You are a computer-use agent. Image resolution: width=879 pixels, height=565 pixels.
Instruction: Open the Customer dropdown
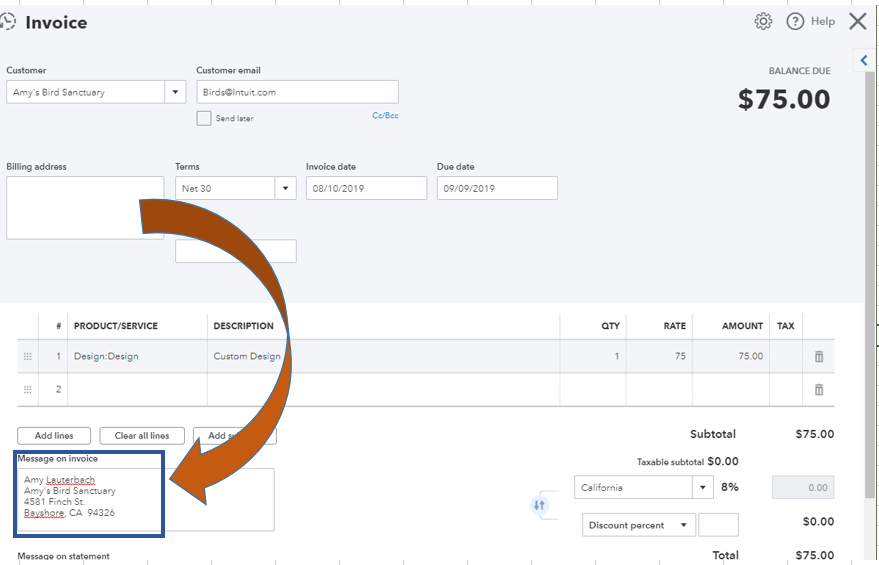click(176, 92)
